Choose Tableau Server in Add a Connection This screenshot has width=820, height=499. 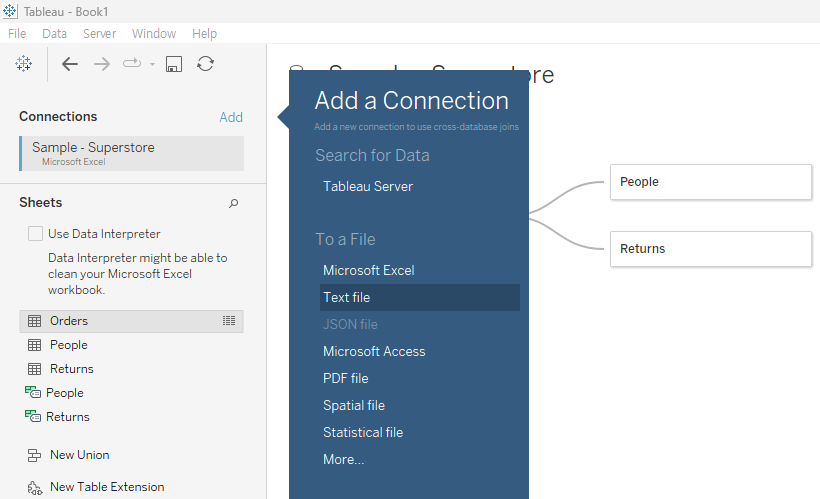[368, 186]
